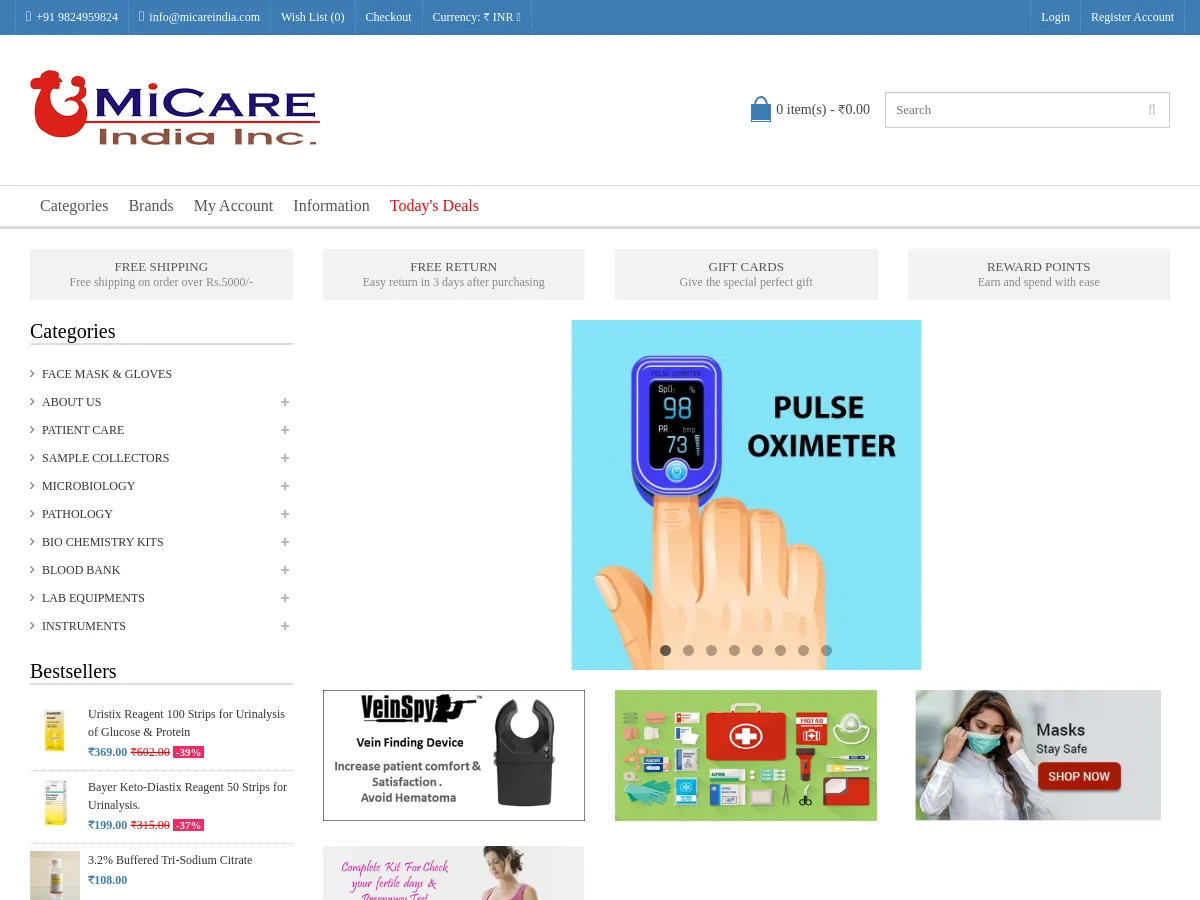This screenshot has height=900, width=1200.
Task: Select the first carousel dot
Action: (x=666, y=650)
